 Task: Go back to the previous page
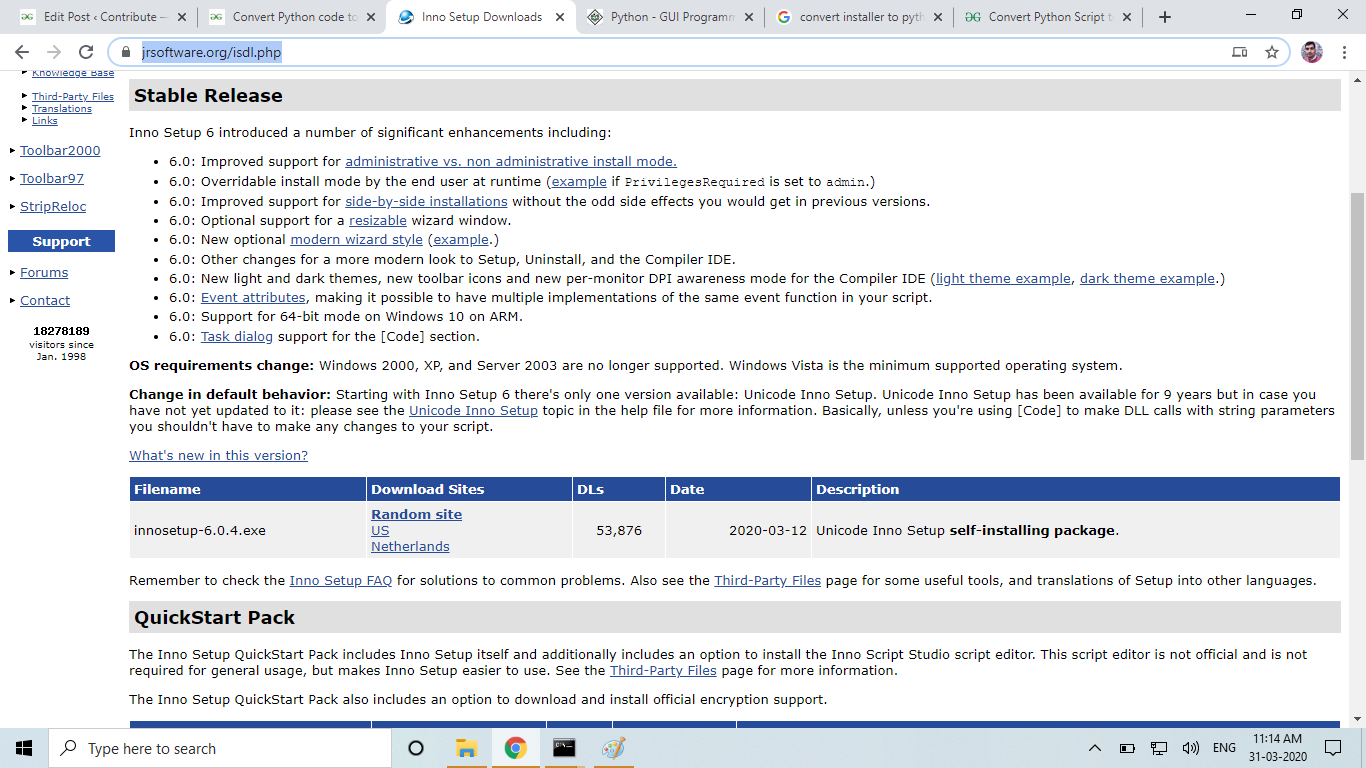(x=22, y=52)
